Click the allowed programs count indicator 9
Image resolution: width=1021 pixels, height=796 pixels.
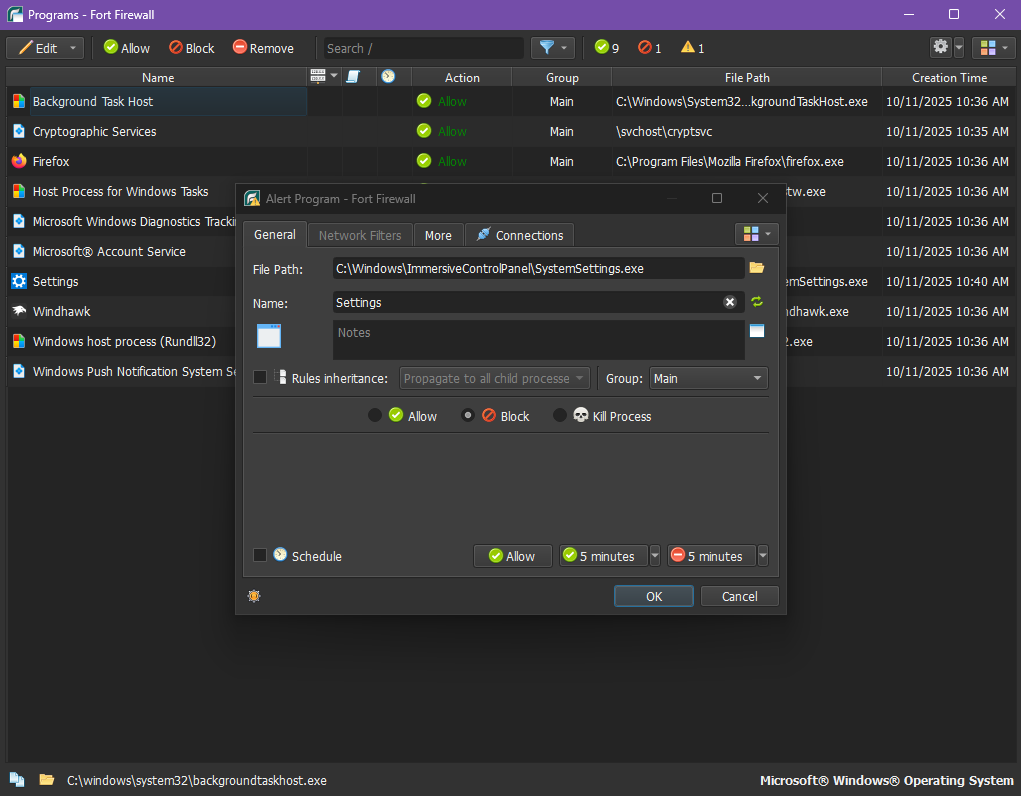click(x=607, y=48)
